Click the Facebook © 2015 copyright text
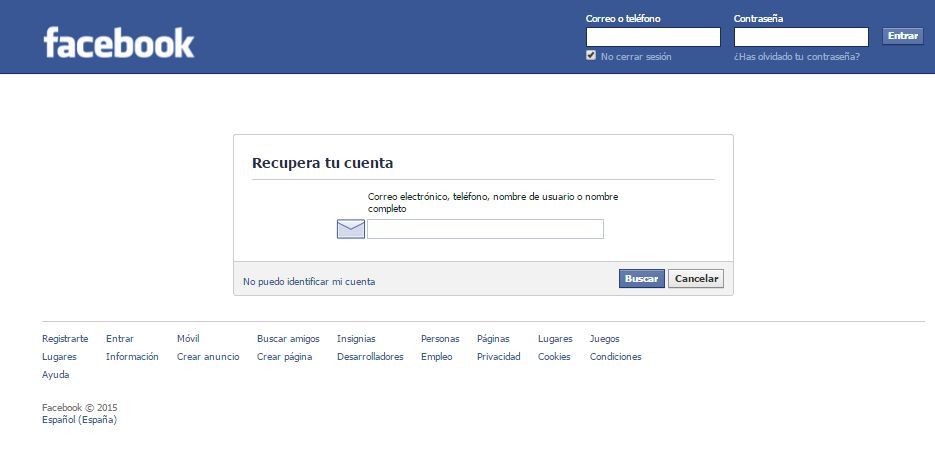This screenshot has height=461, width=935. click(x=79, y=408)
